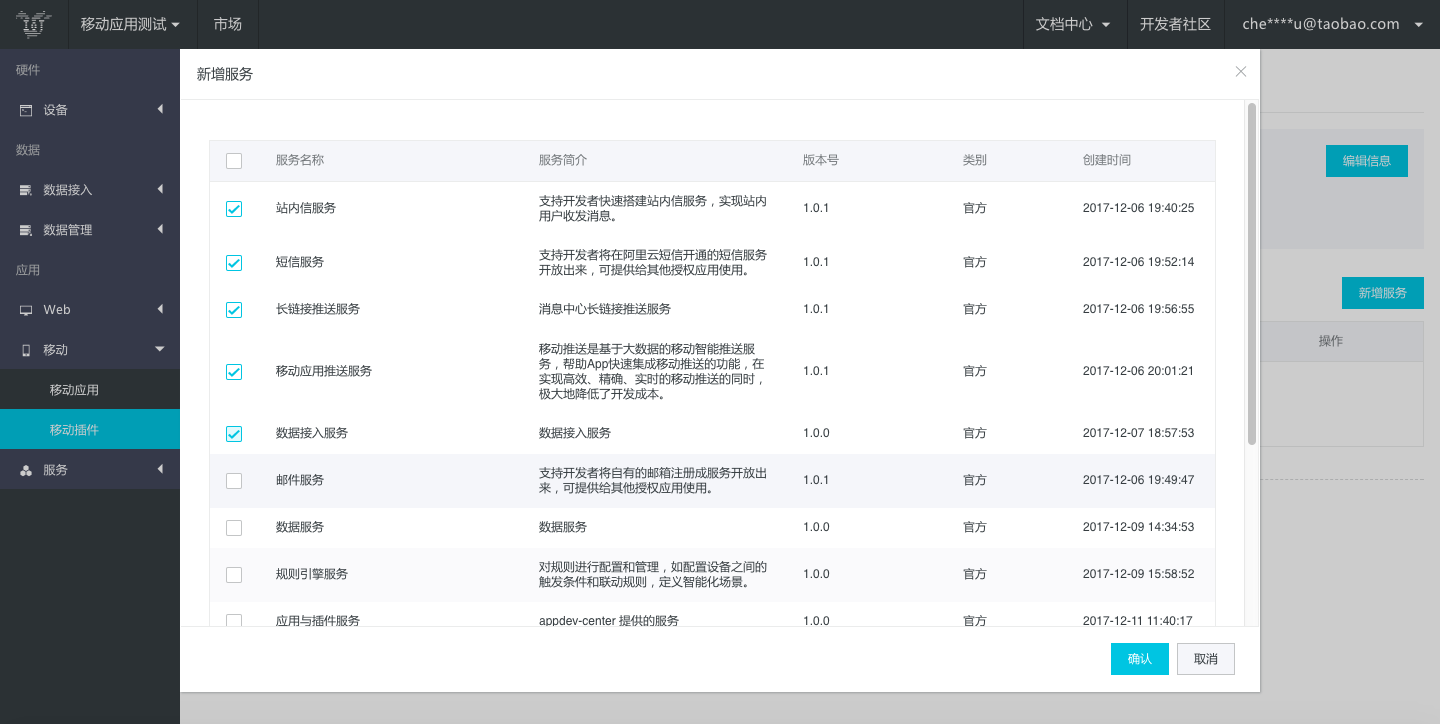The height and width of the screenshot is (724, 1440).
Task: Collapse the 移动 menu arrow
Action: tap(160, 349)
